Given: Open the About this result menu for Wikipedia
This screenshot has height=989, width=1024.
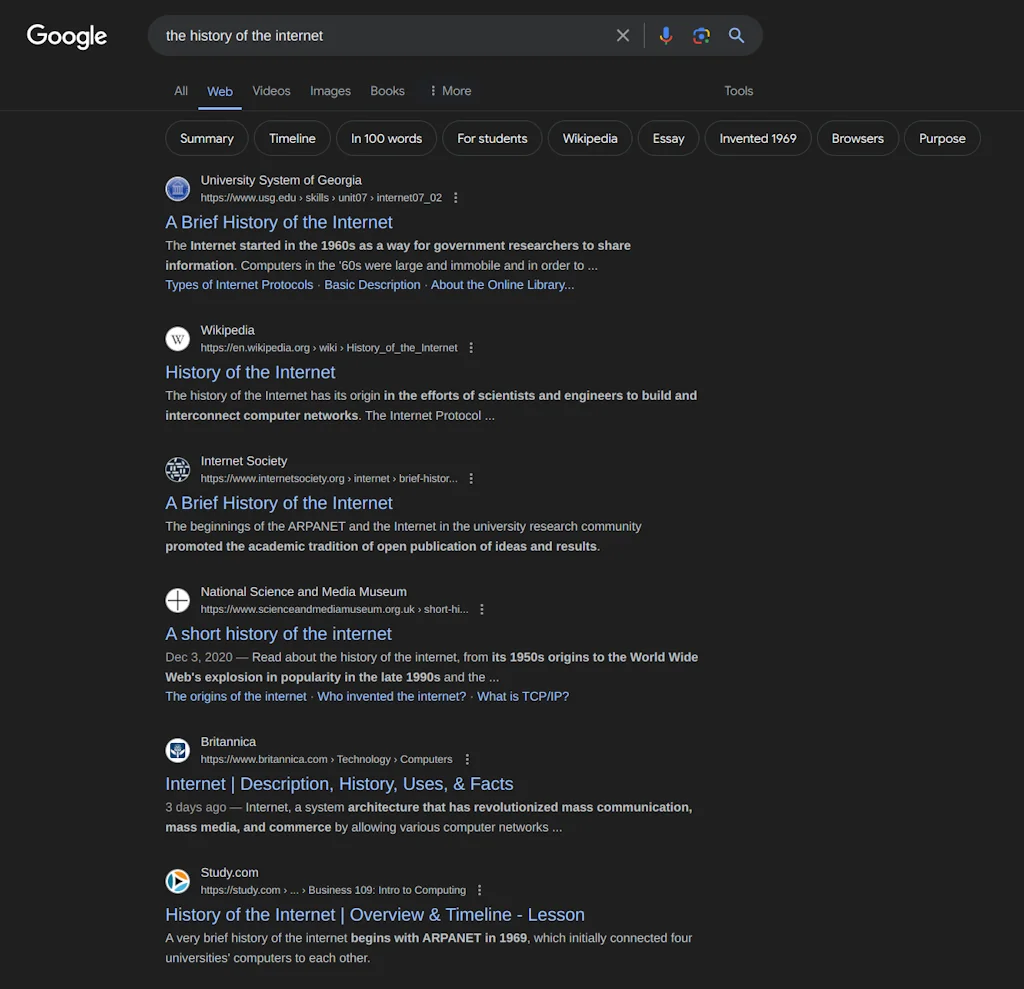Looking at the screenshot, I should [471, 347].
